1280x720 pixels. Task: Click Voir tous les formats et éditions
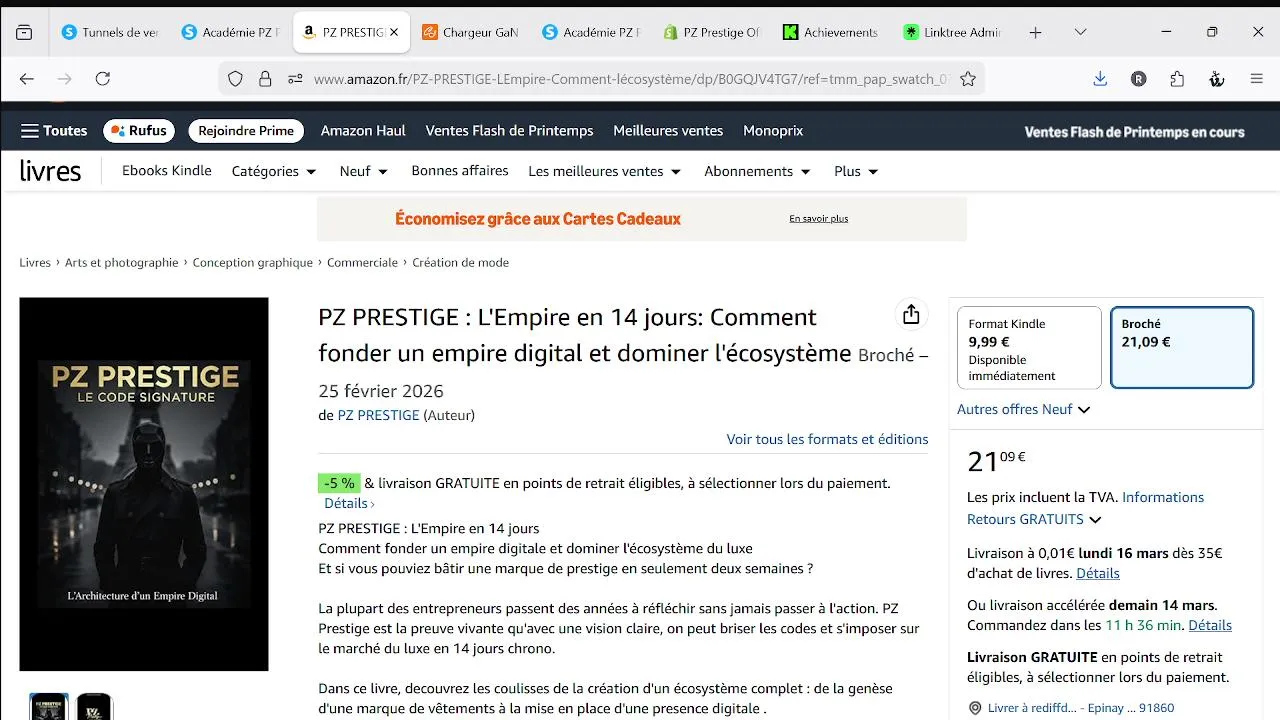click(x=827, y=439)
